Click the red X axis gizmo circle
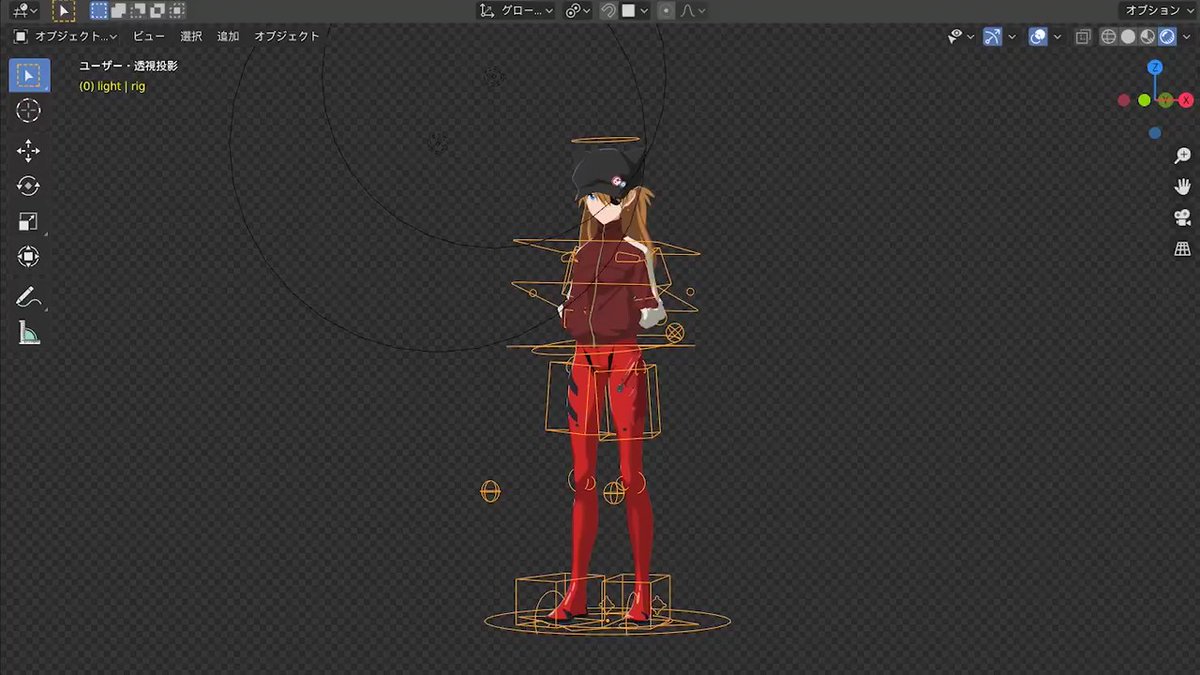 coord(1187,100)
